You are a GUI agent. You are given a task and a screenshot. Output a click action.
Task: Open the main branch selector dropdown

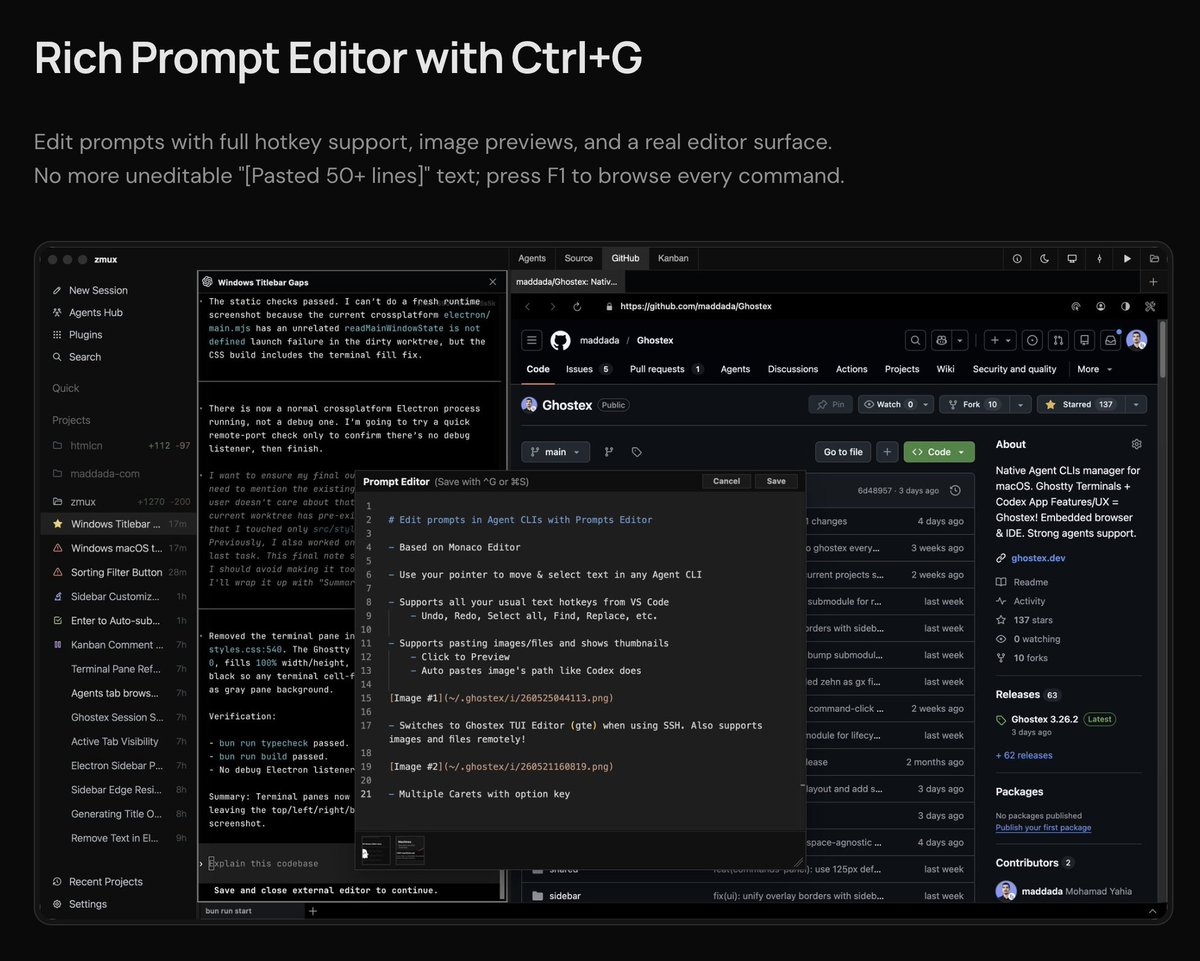pos(555,452)
